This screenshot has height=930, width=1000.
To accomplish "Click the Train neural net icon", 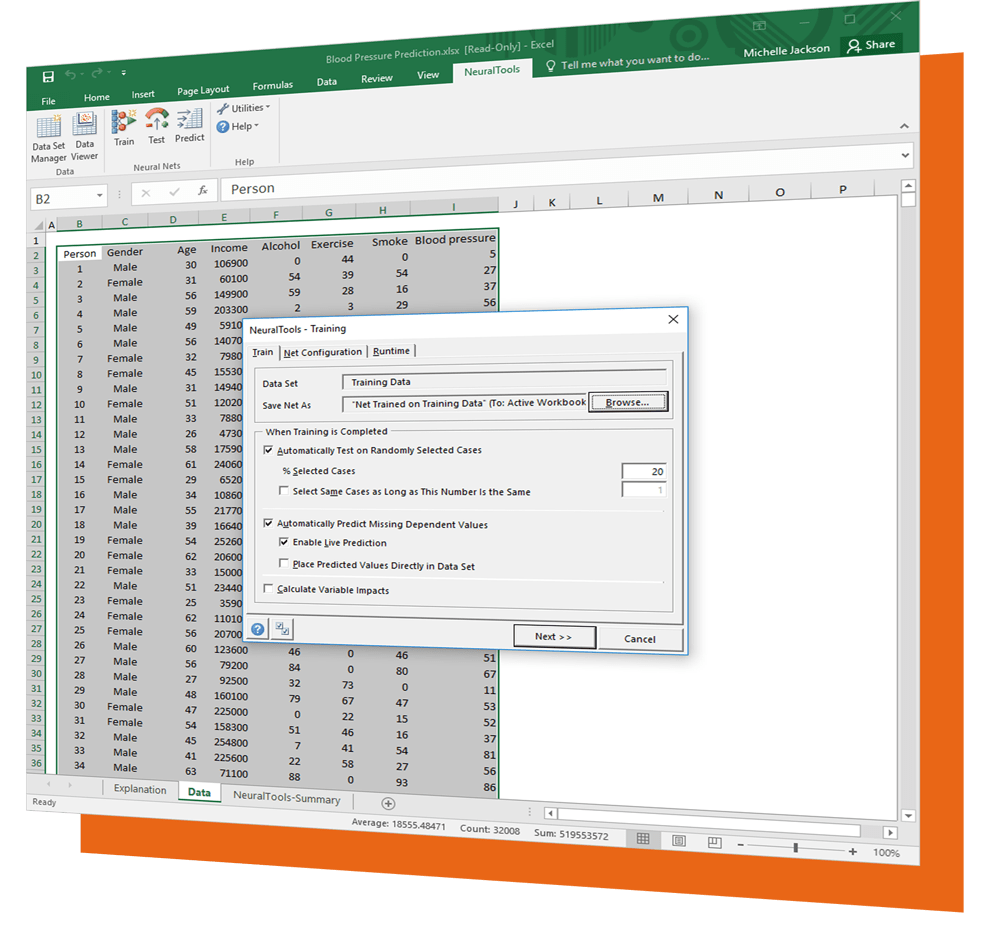I will 124,126.
